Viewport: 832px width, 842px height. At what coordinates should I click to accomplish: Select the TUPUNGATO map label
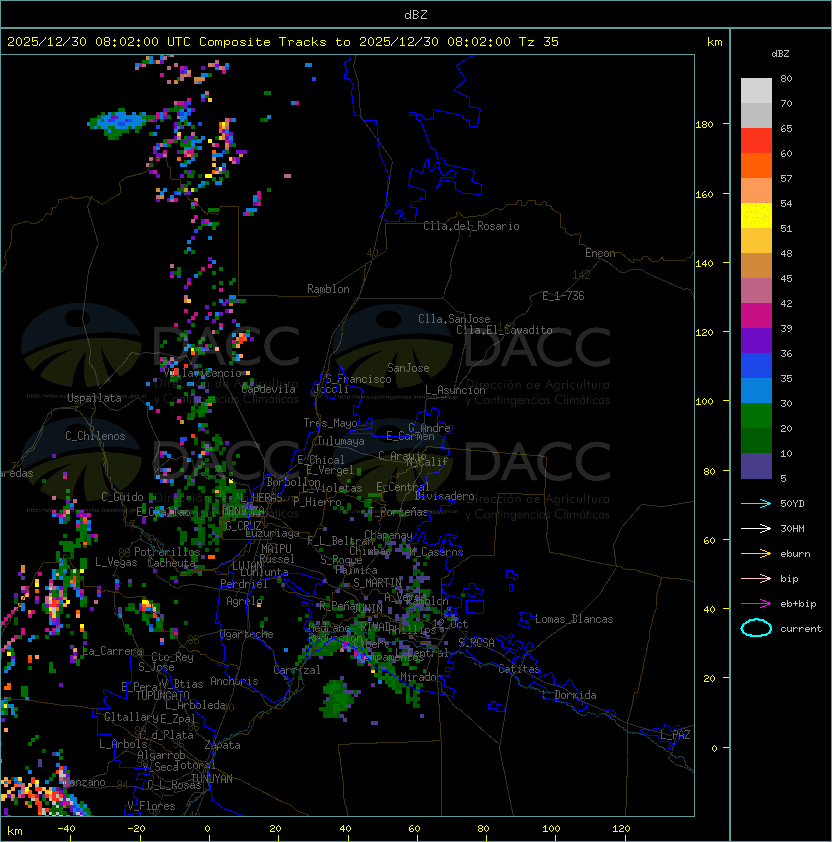point(162,696)
